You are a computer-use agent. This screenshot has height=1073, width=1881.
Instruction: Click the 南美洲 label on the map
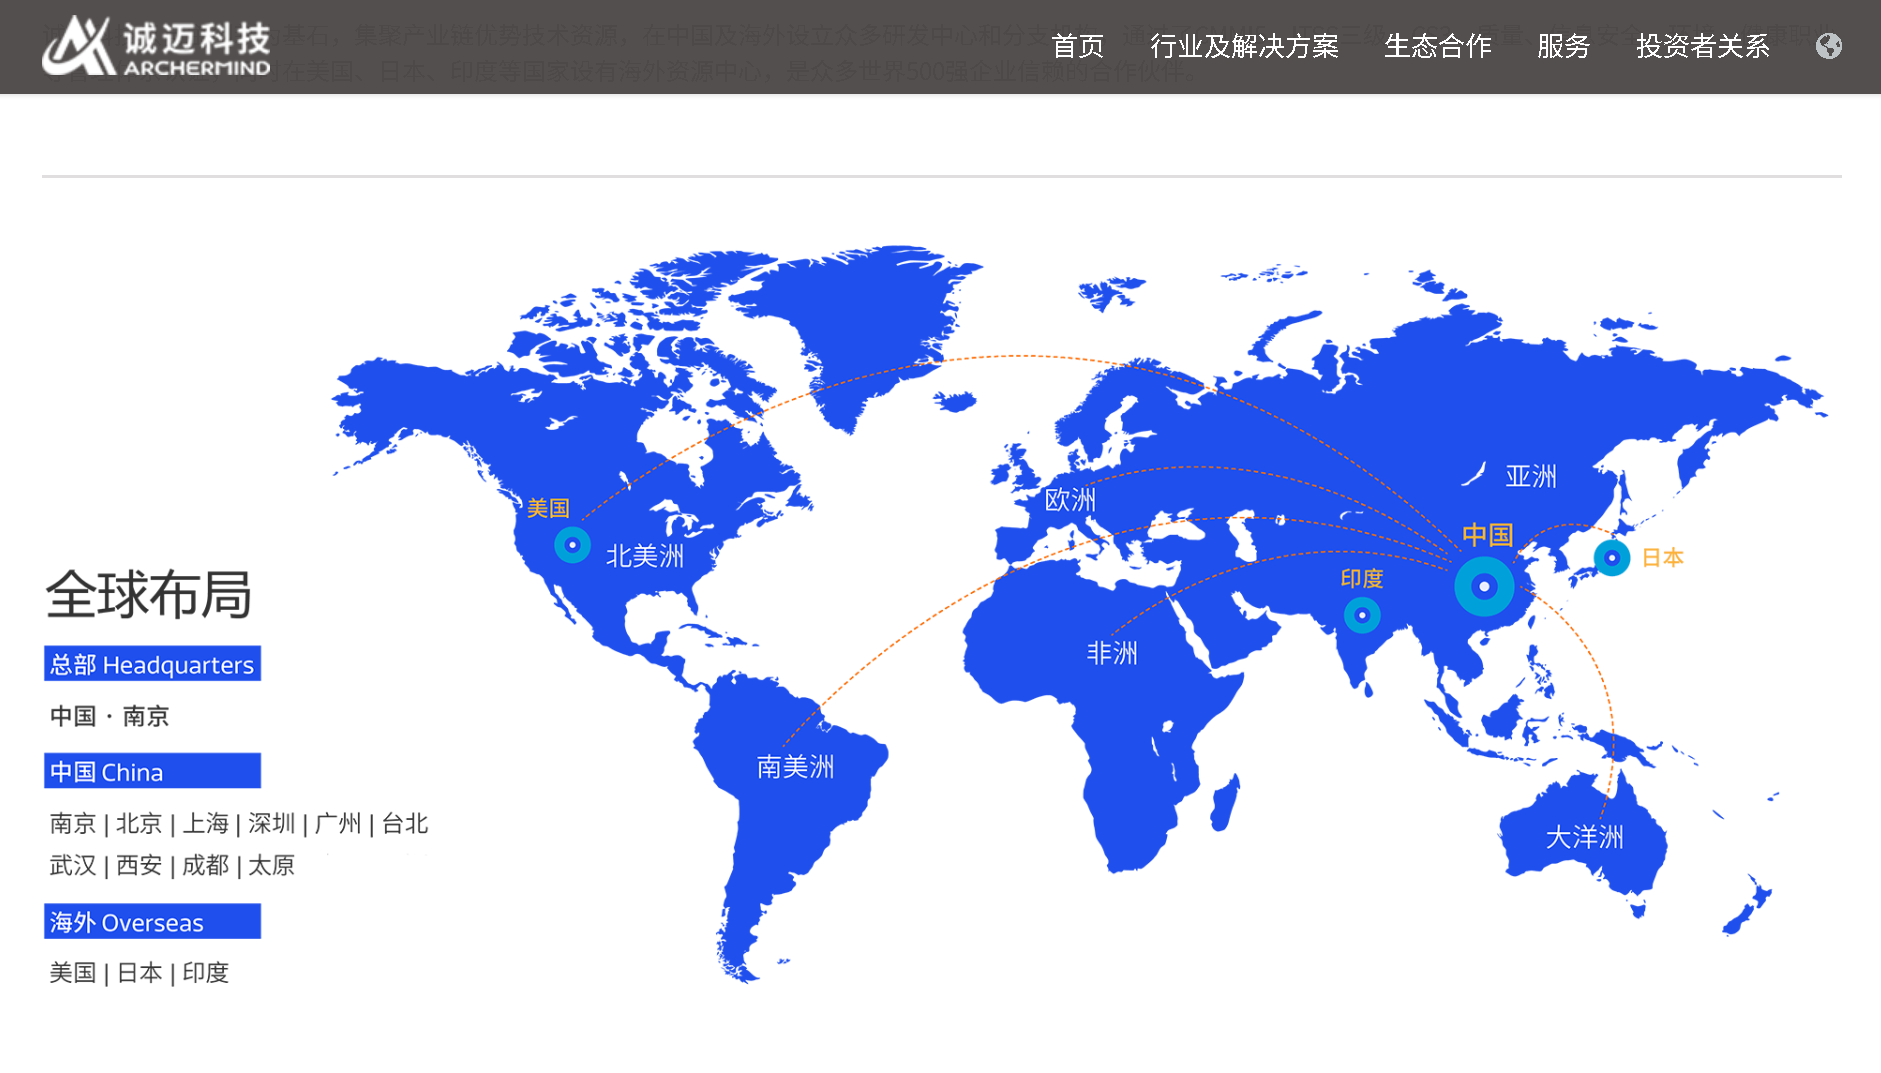coord(795,767)
